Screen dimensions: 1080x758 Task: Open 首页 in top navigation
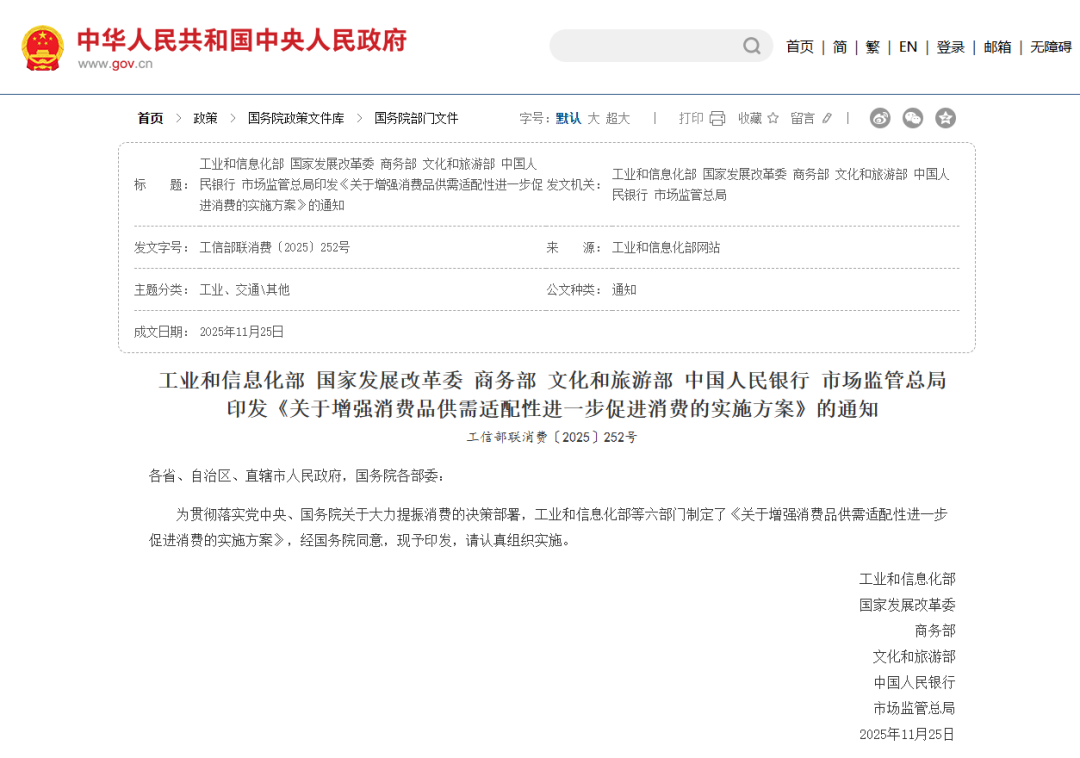(x=800, y=47)
